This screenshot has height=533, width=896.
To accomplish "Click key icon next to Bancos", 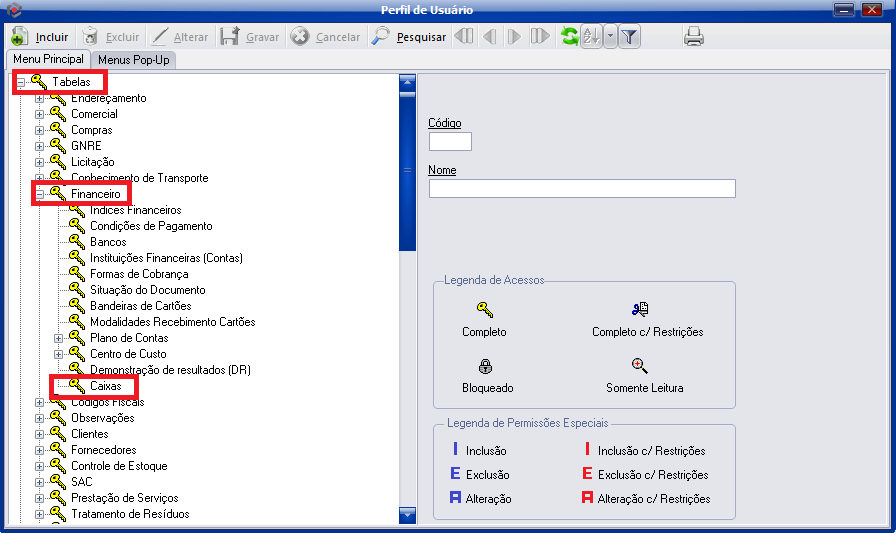I will click(x=77, y=242).
